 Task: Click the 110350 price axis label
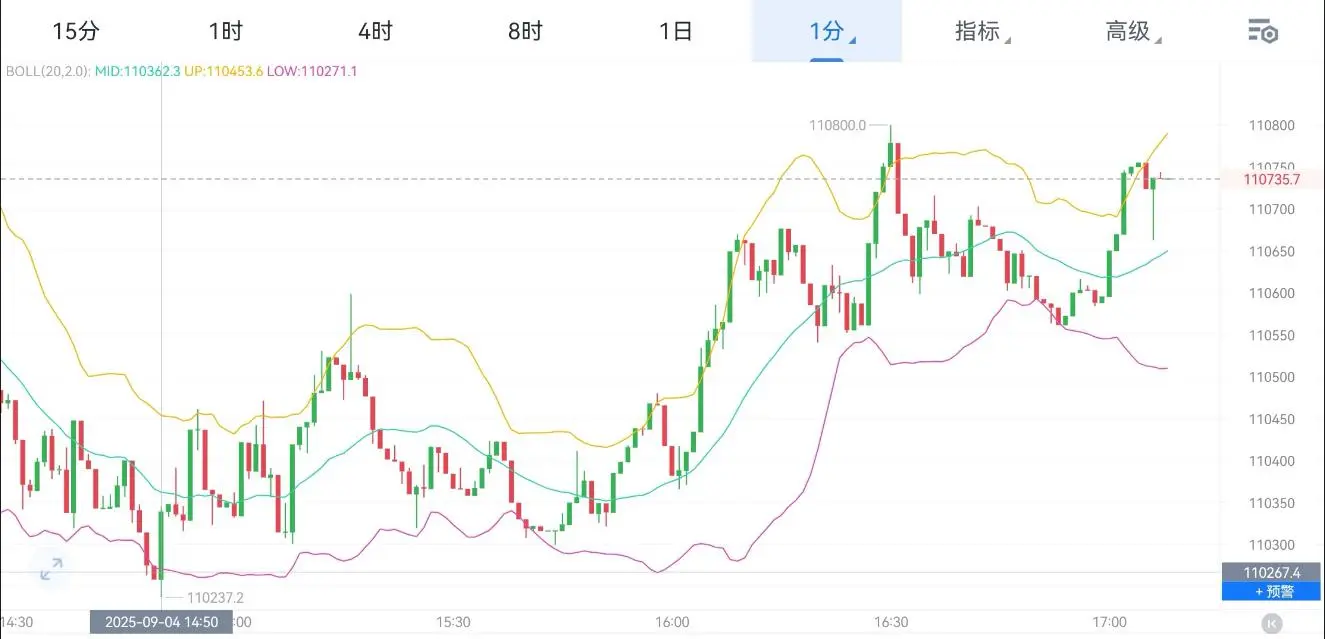point(1271,504)
